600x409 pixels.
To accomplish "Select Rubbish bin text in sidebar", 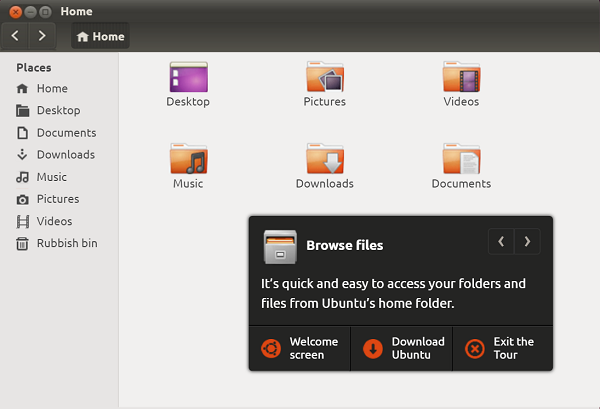I will coord(67,243).
